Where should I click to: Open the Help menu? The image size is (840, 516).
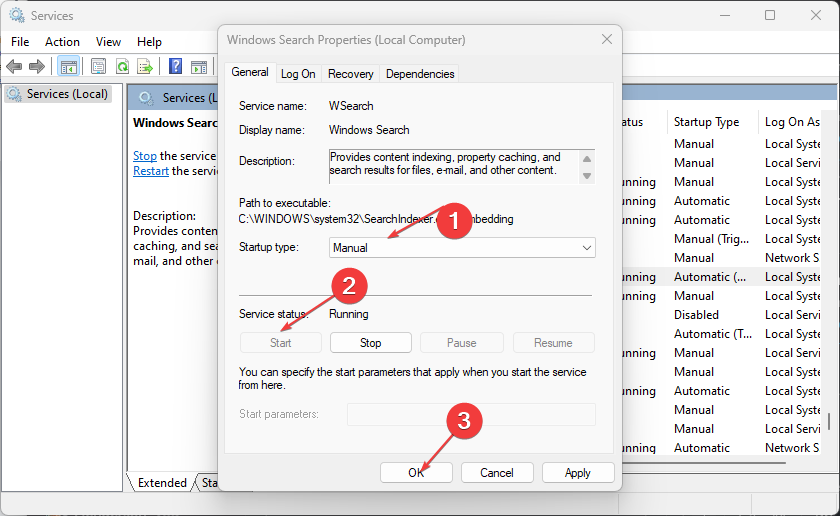149,42
